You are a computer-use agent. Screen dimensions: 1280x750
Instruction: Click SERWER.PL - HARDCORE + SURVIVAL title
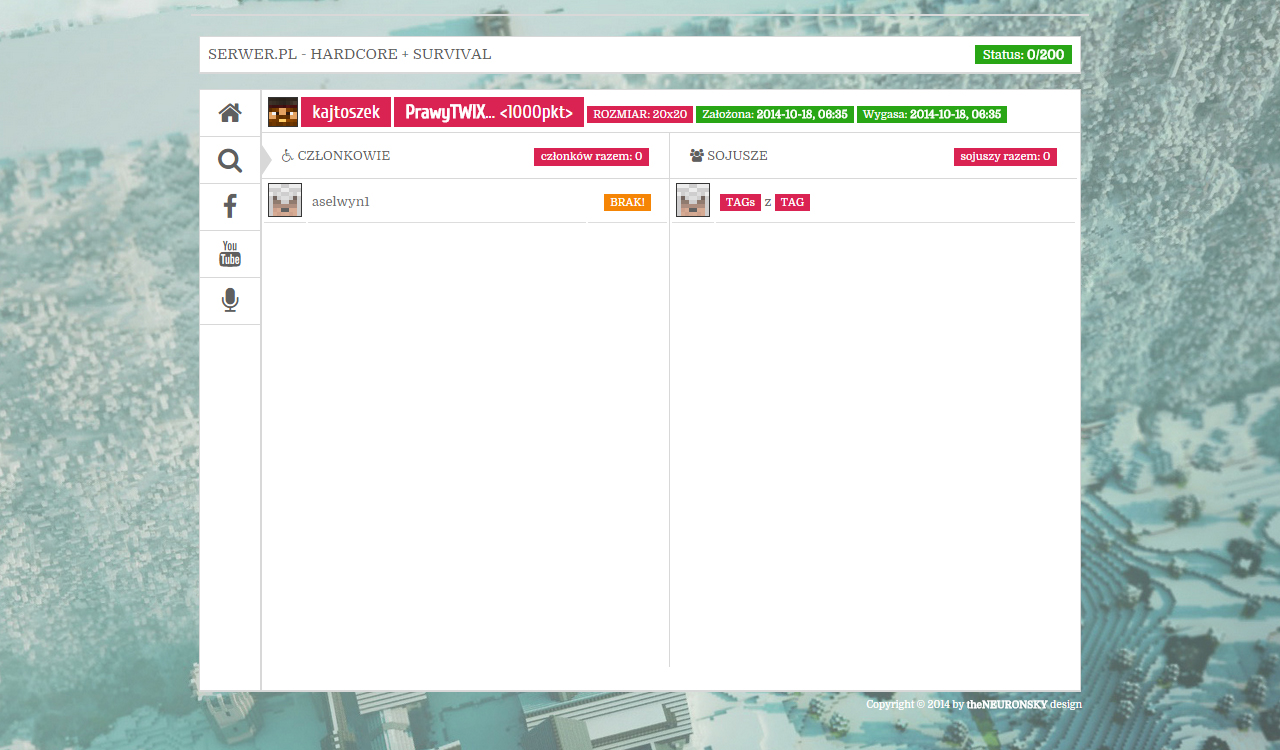[350, 54]
